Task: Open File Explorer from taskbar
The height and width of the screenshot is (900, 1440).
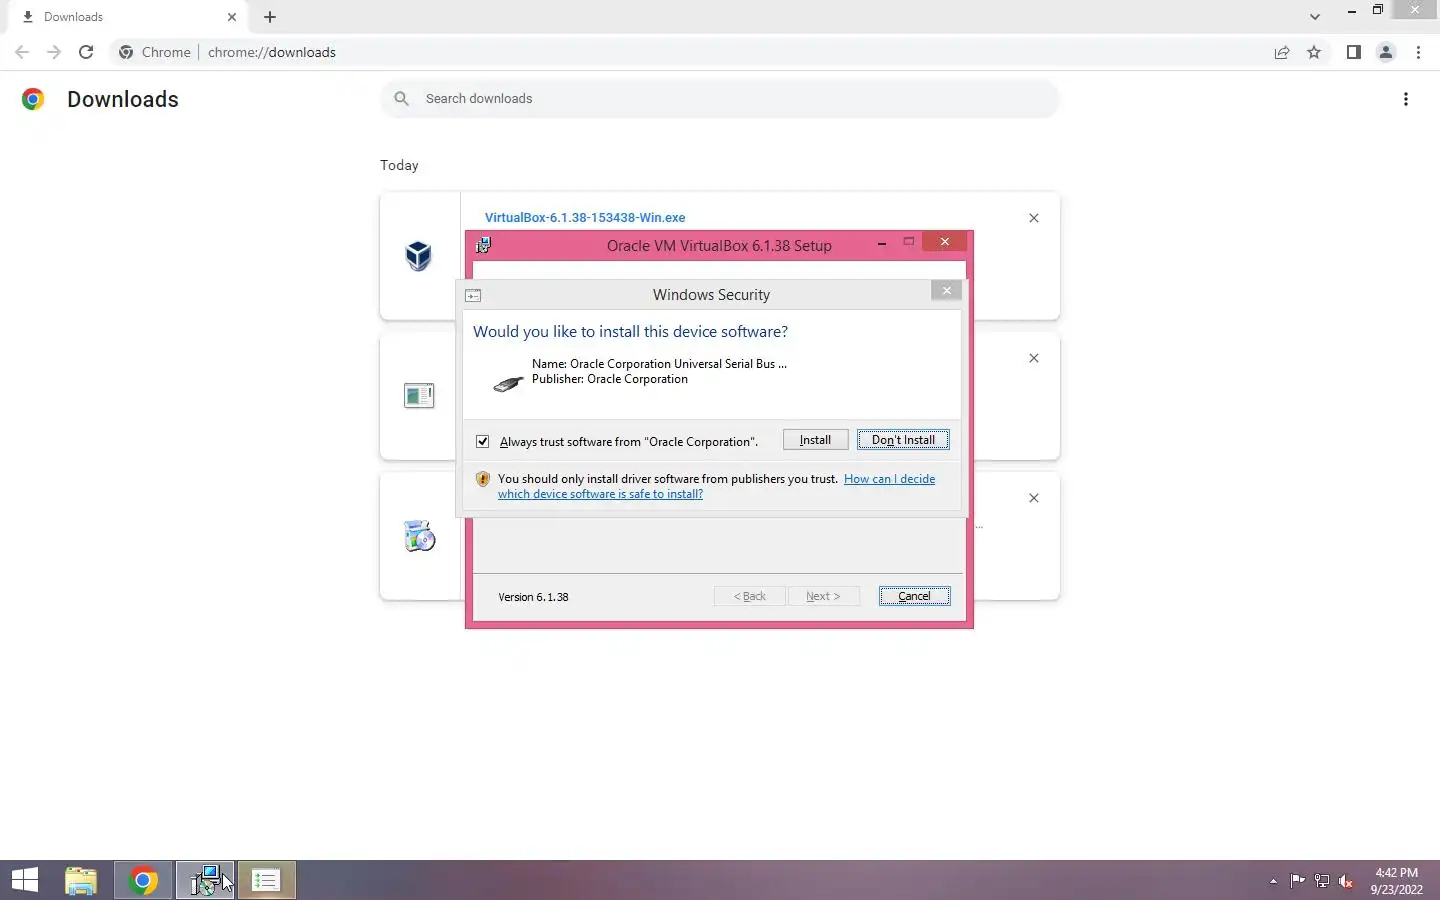Action: pos(81,880)
